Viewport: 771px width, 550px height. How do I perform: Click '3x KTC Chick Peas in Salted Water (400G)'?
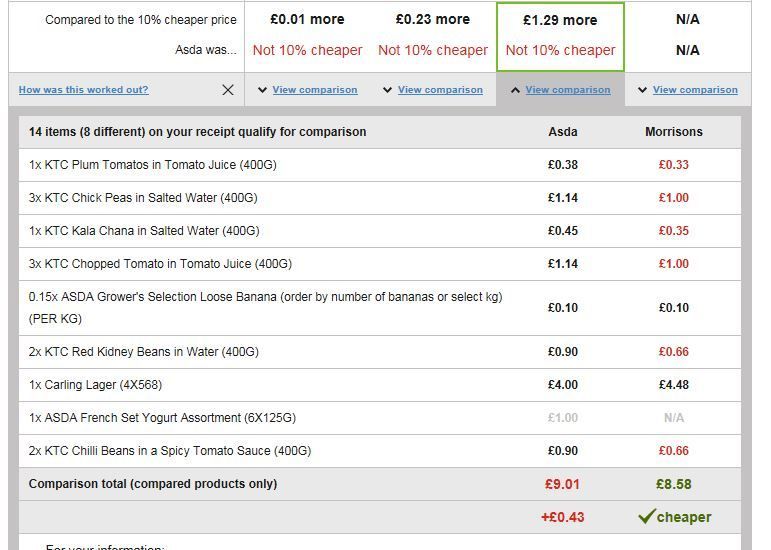(x=143, y=198)
